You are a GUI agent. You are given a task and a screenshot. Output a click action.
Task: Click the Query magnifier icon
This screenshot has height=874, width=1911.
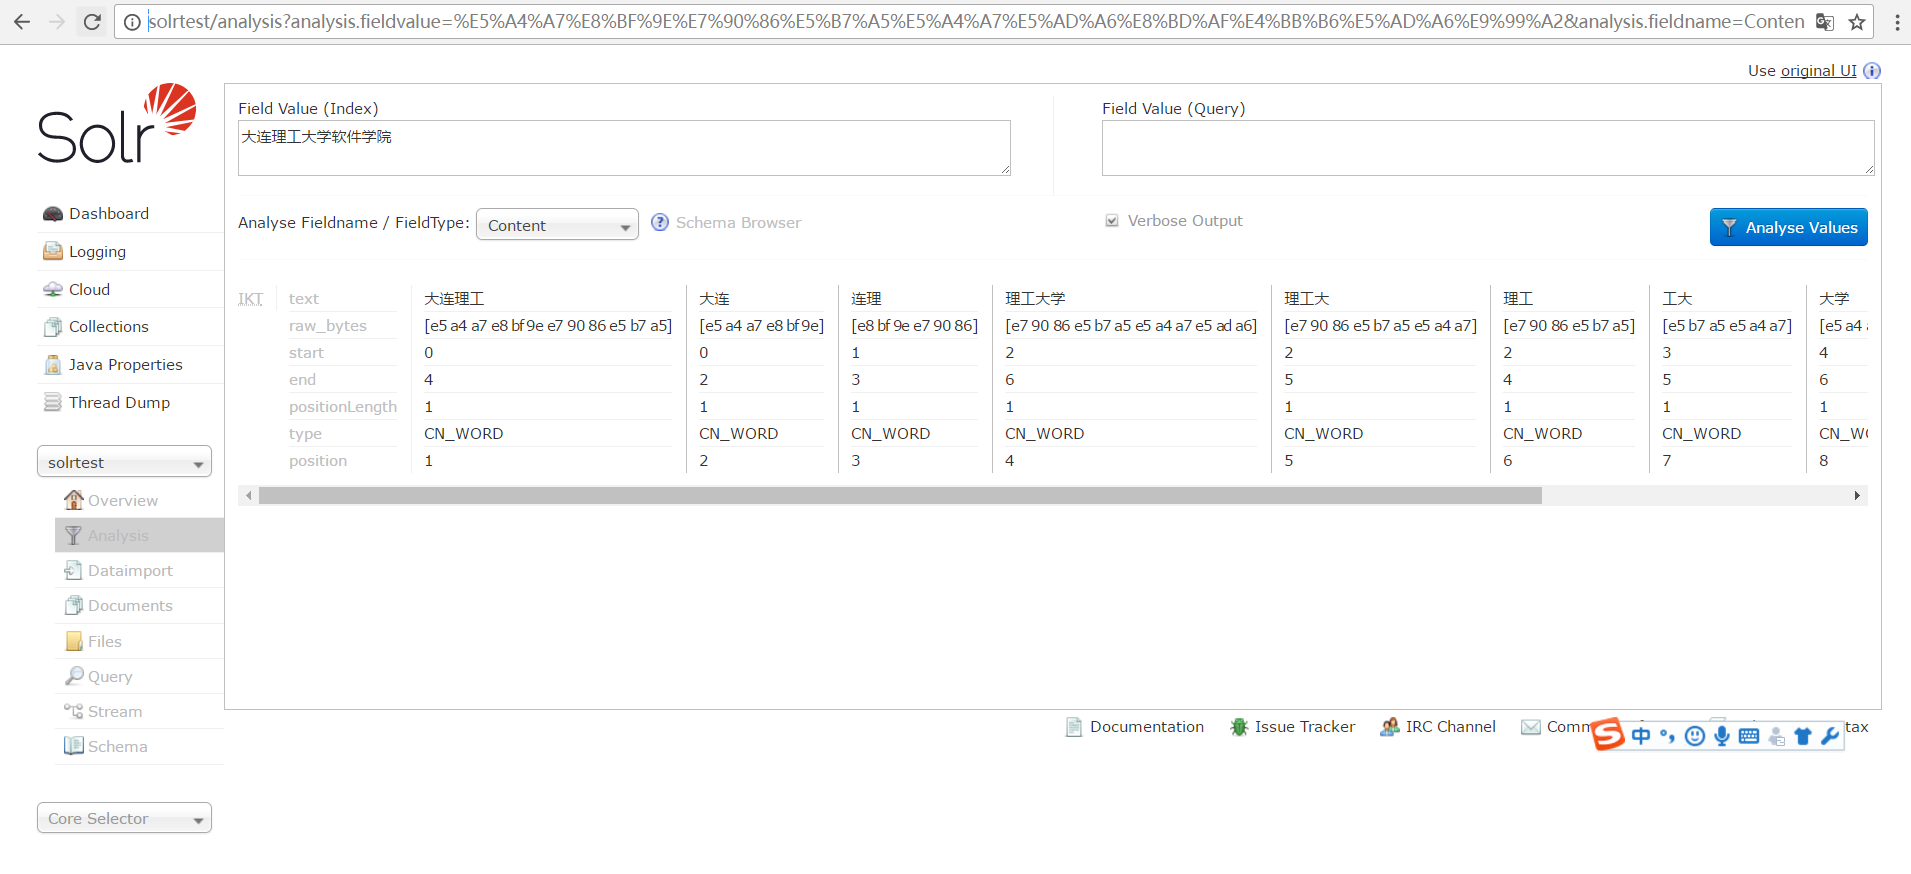[74, 676]
